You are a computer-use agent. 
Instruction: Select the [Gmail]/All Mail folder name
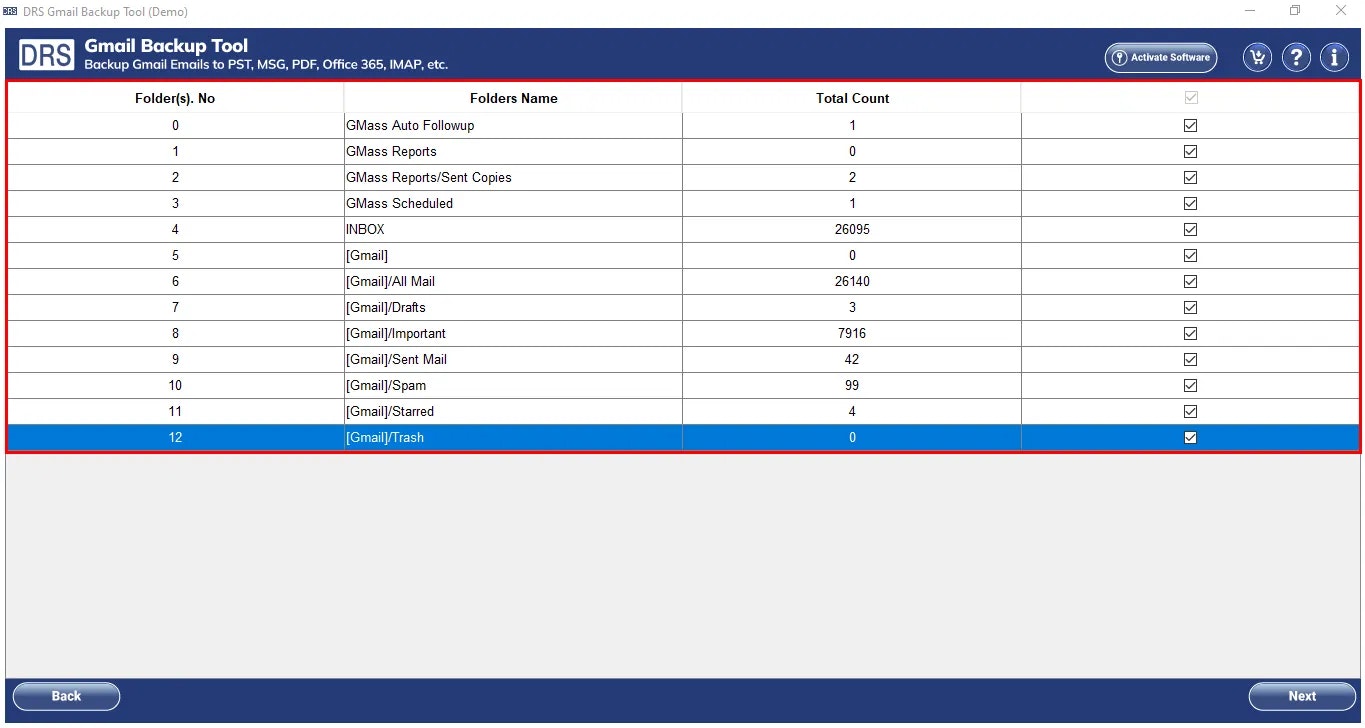390,281
